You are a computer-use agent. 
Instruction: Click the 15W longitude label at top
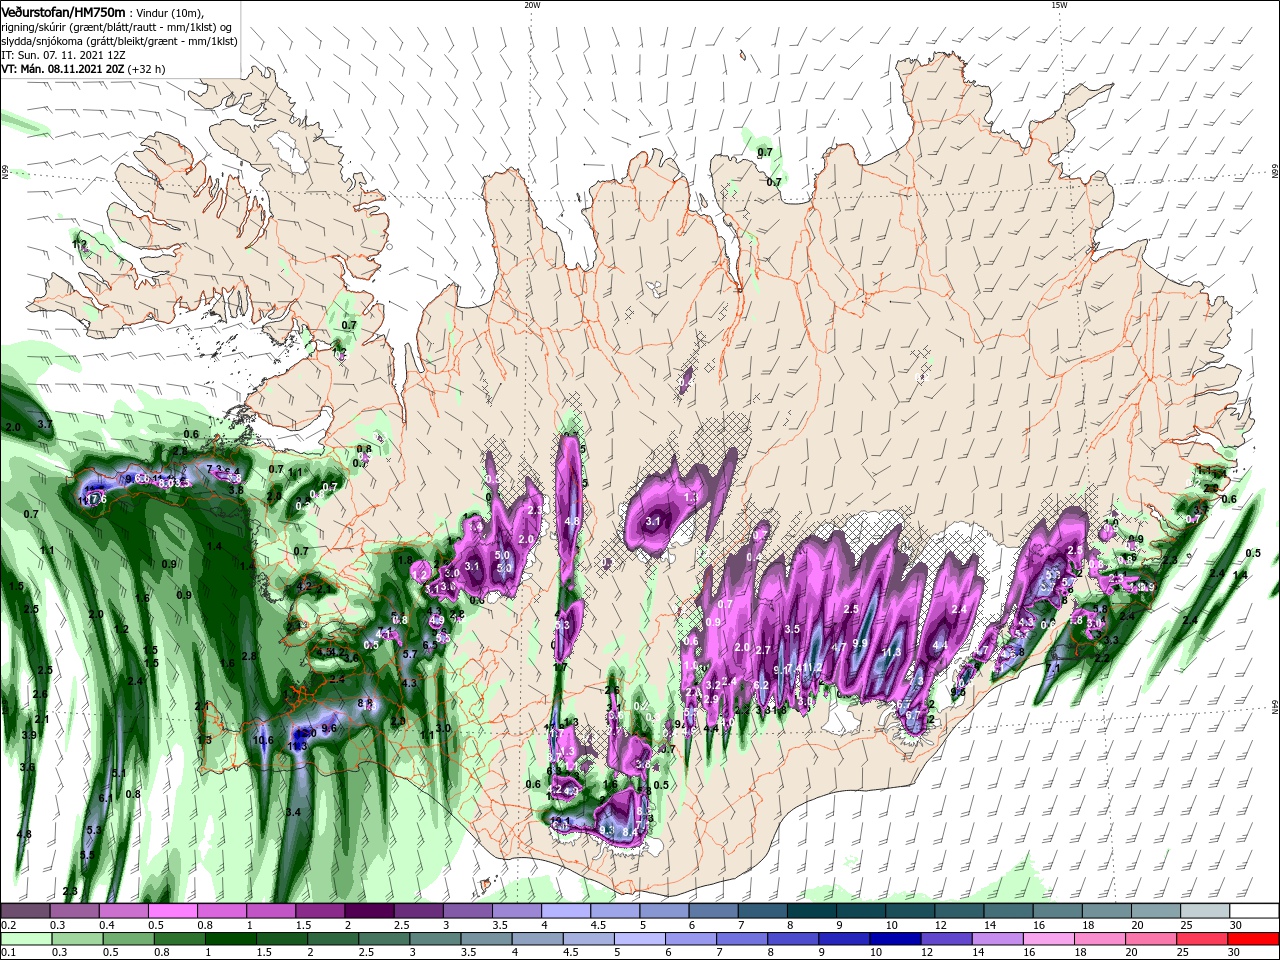1059,5
